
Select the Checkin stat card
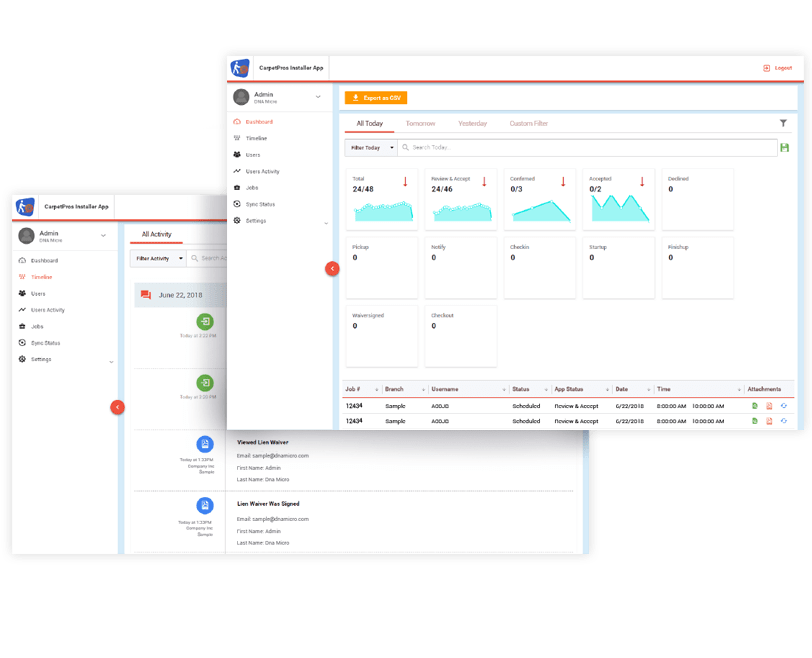point(540,268)
